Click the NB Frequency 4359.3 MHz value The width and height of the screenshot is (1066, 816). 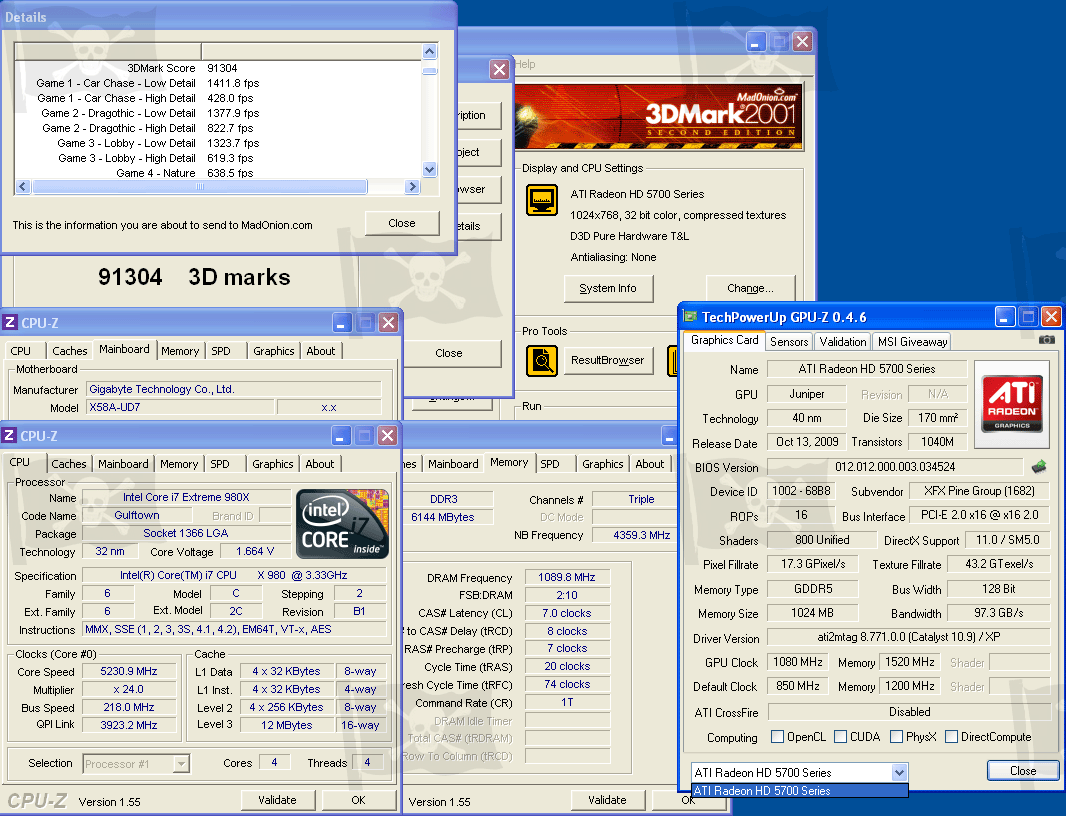click(x=641, y=535)
